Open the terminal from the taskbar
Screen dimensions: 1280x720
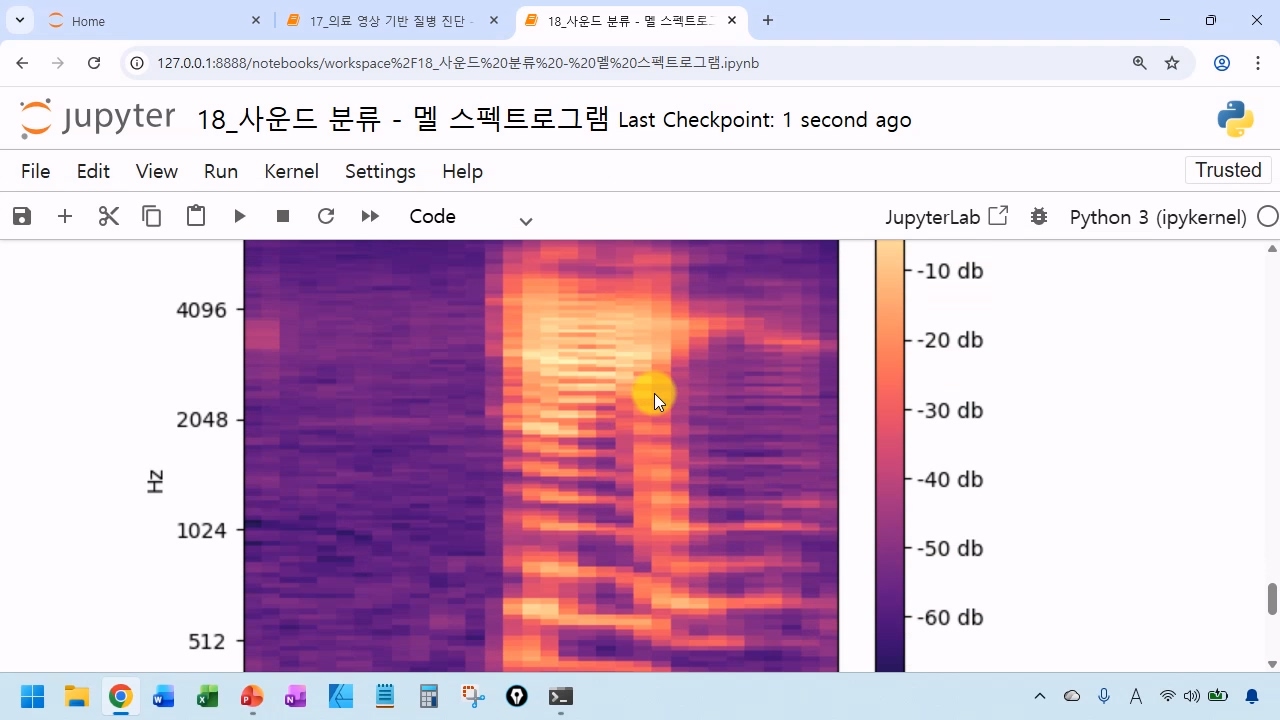[x=561, y=696]
